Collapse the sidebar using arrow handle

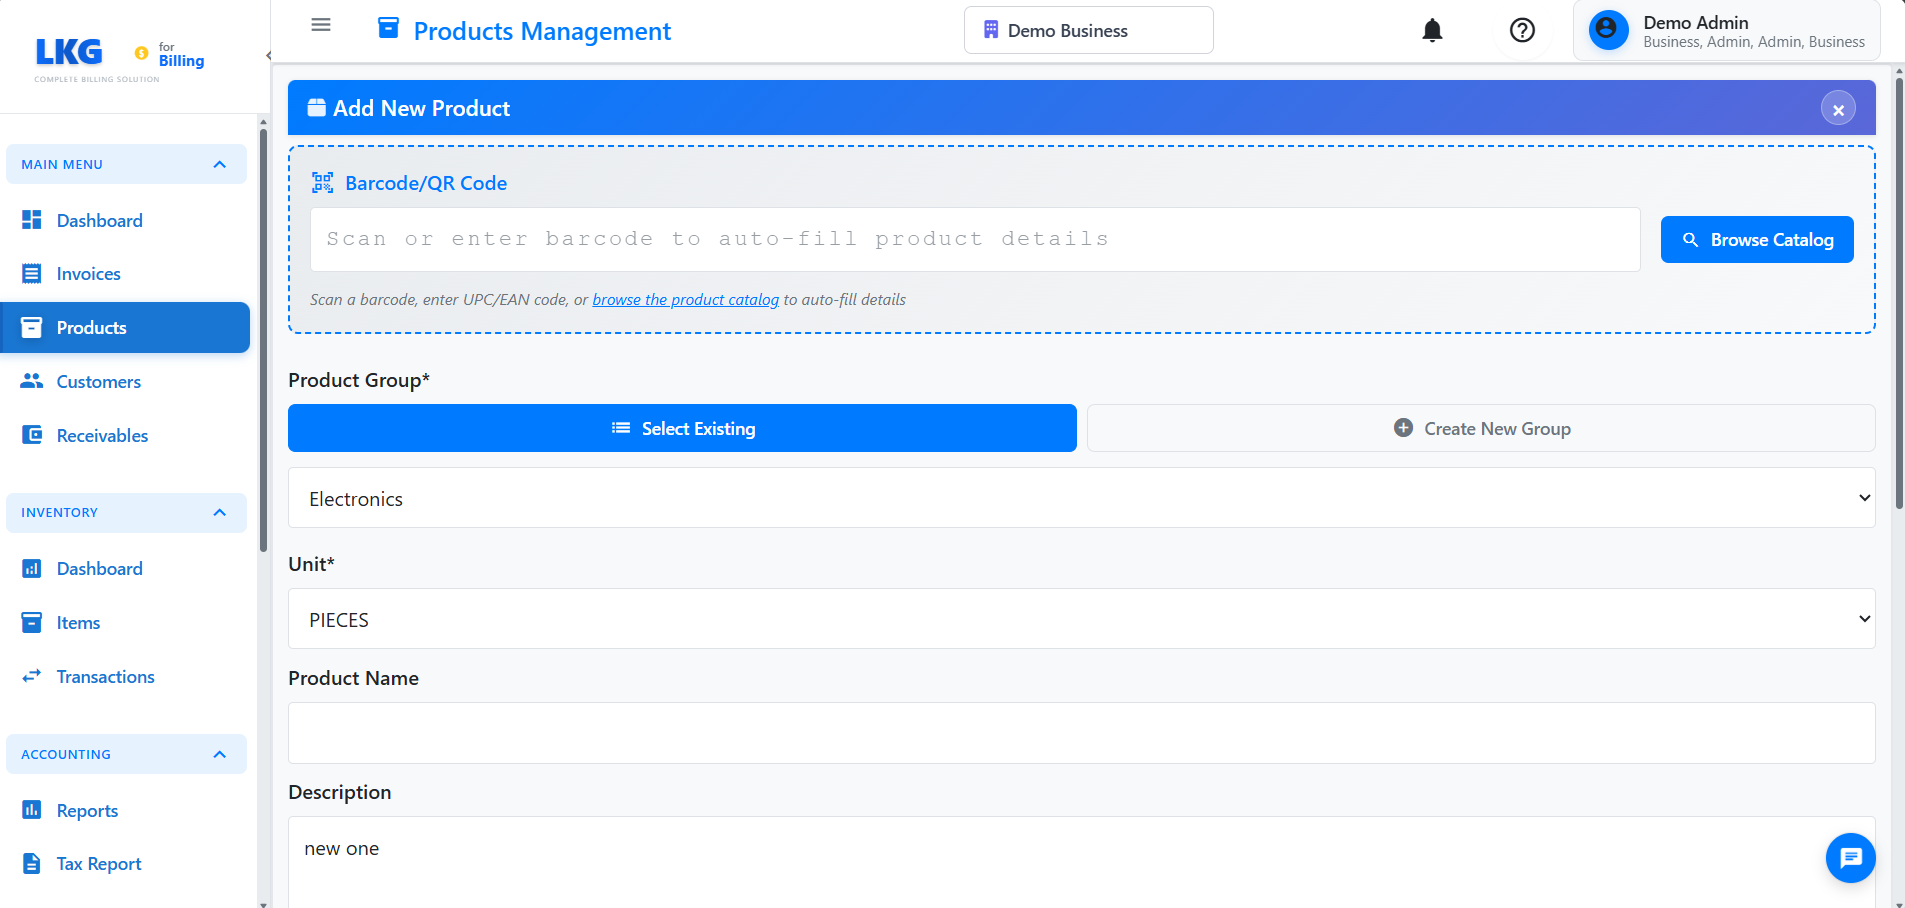click(268, 56)
